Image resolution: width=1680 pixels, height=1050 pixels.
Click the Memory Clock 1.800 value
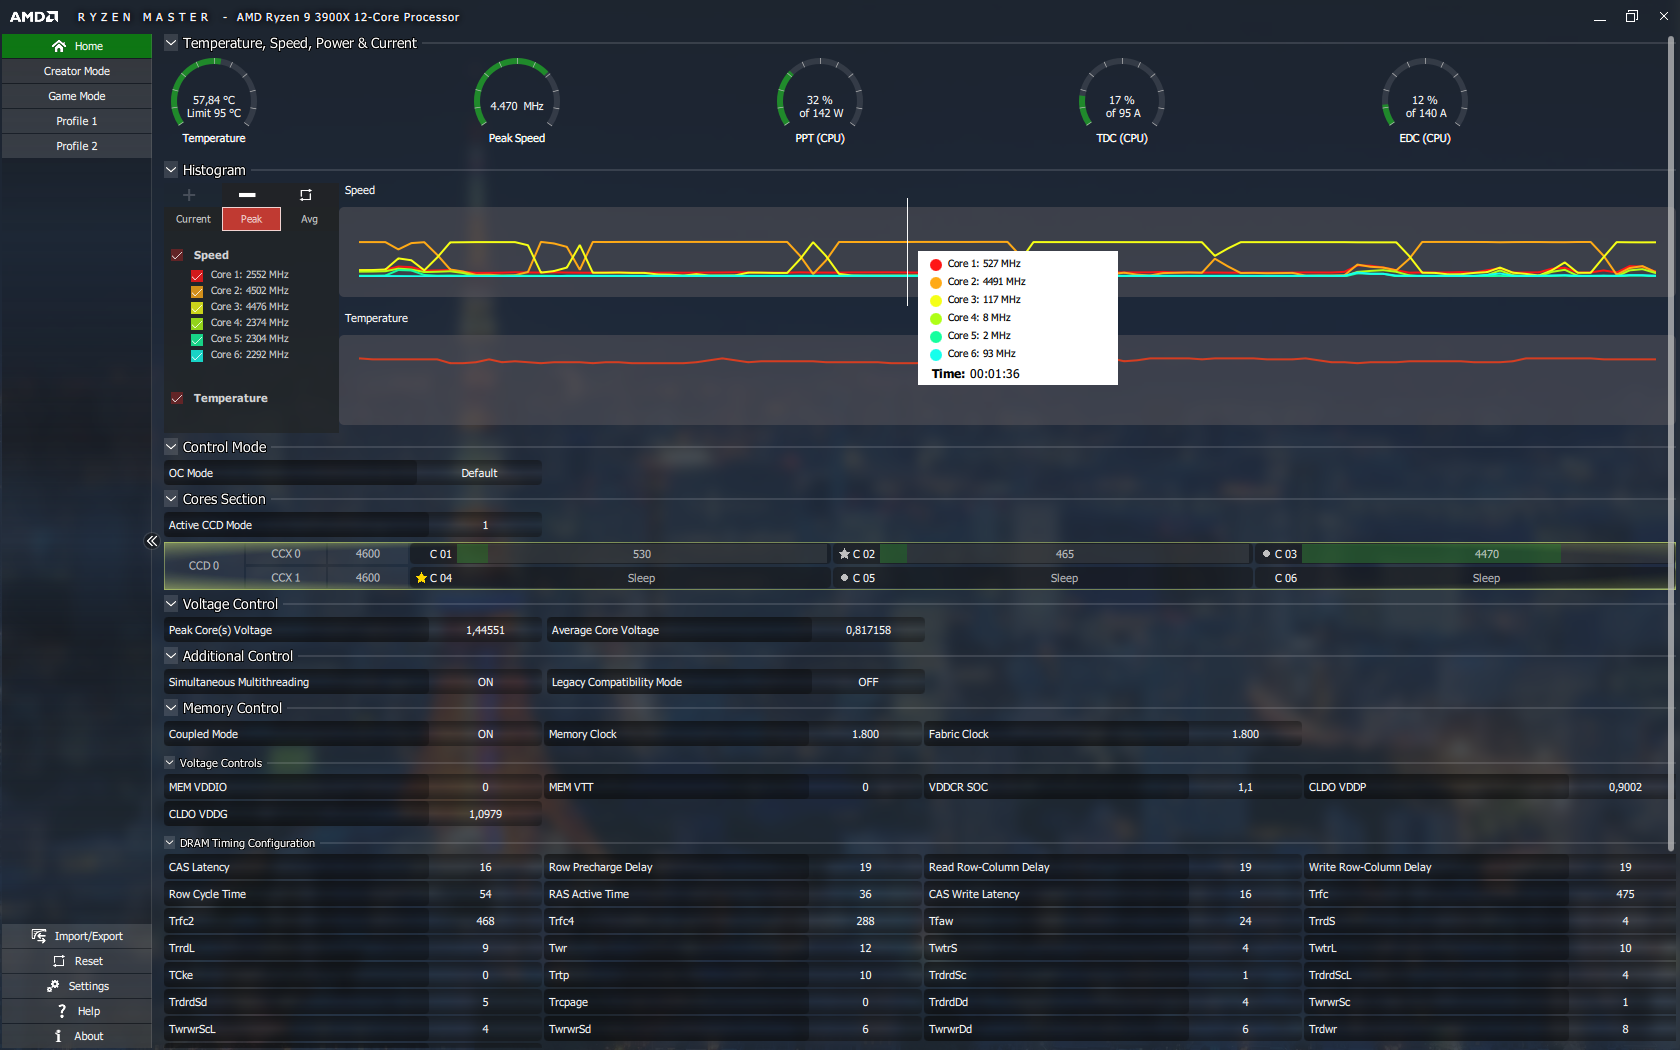click(865, 734)
